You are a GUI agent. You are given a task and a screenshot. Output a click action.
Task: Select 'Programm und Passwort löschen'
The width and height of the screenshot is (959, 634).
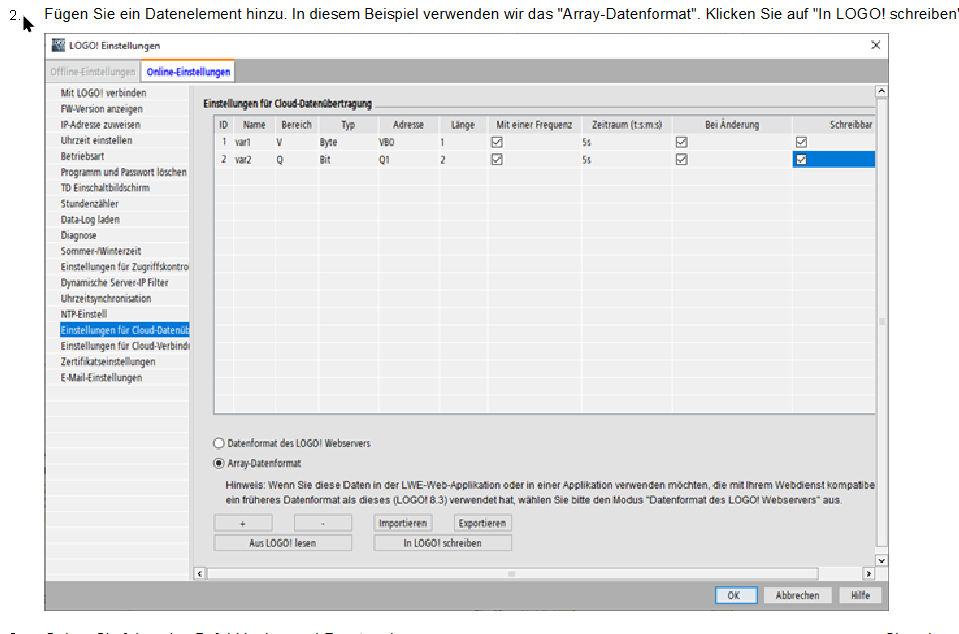click(124, 172)
